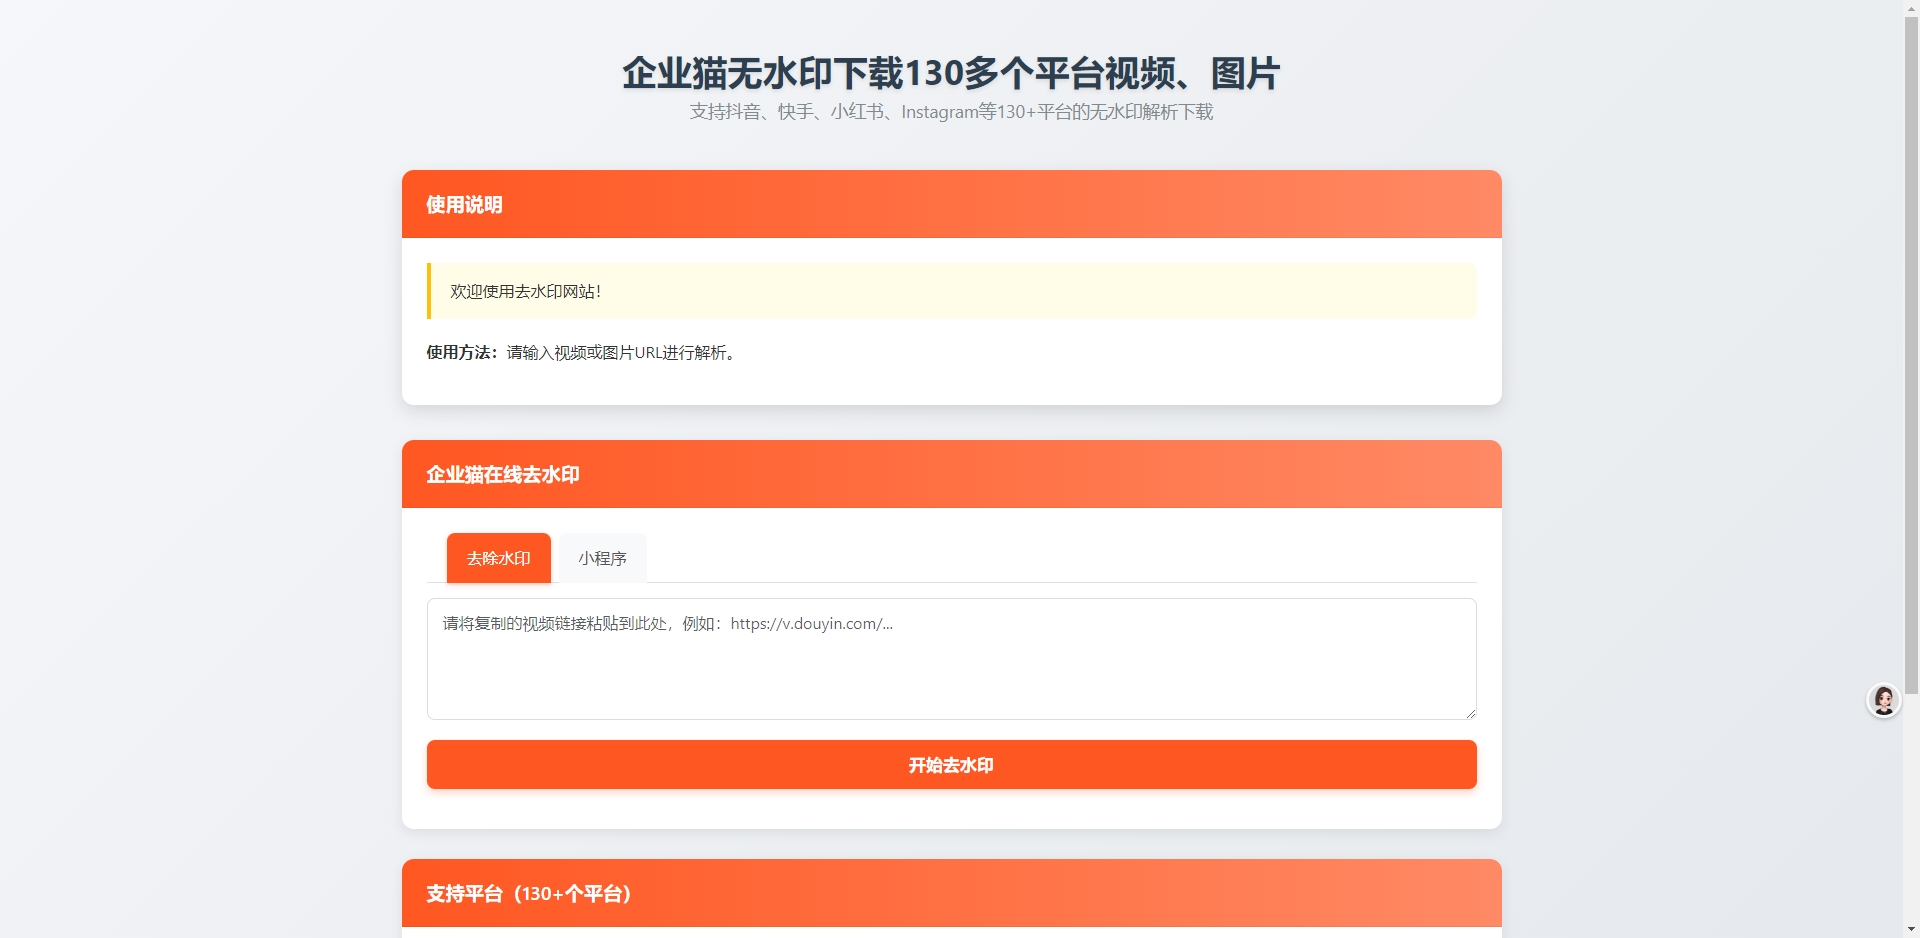Click the 企业猫在线去水印 header
Screen dimensions: 1920x938
point(951,474)
